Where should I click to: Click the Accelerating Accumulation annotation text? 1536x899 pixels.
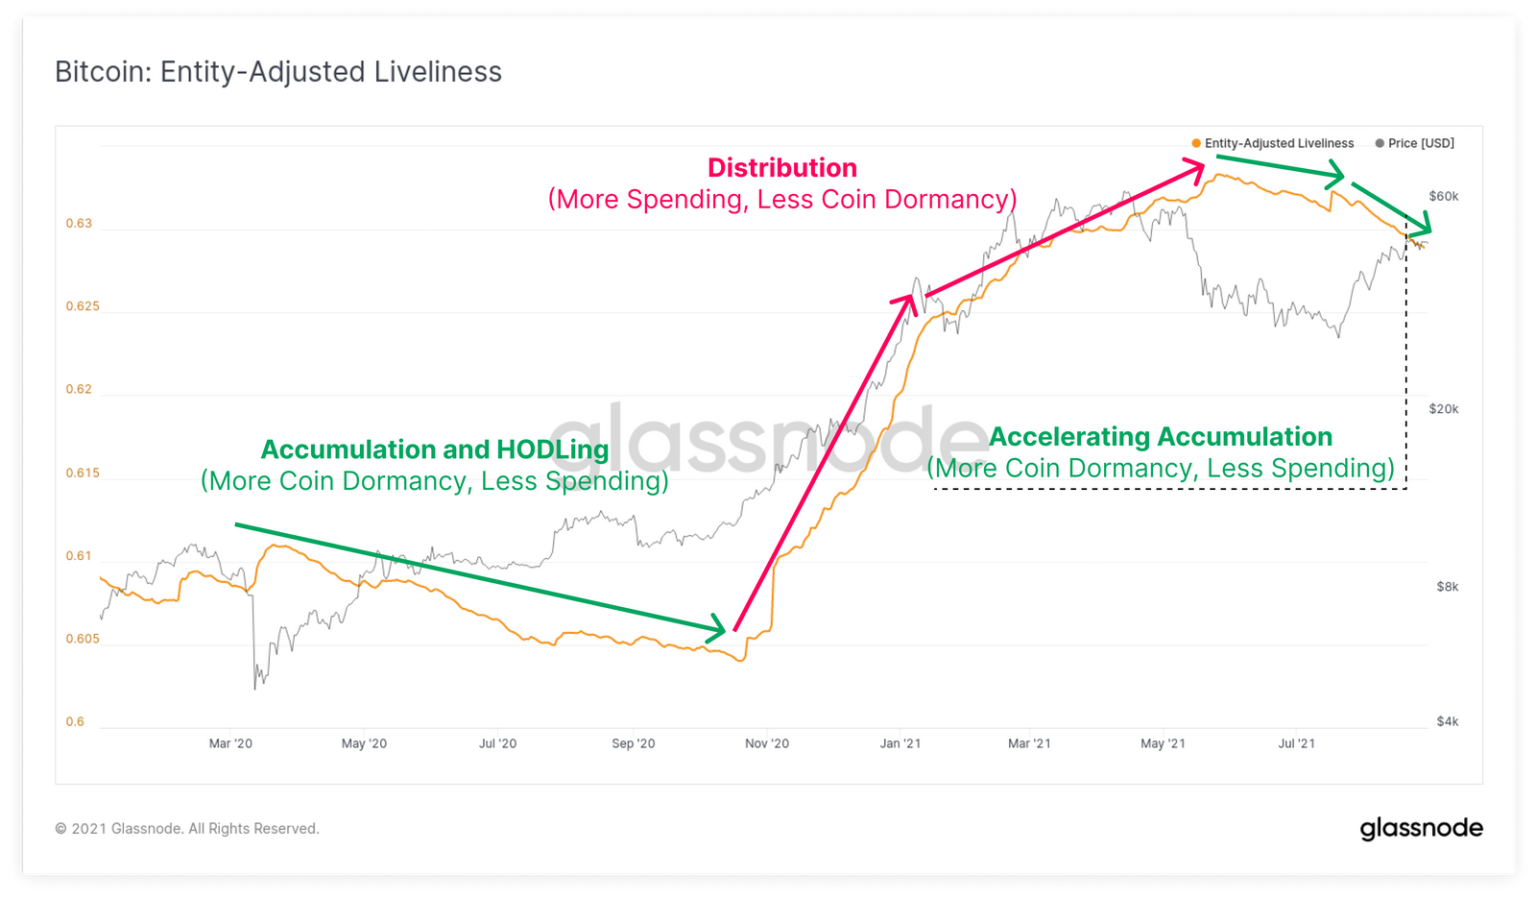click(x=1160, y=437)
